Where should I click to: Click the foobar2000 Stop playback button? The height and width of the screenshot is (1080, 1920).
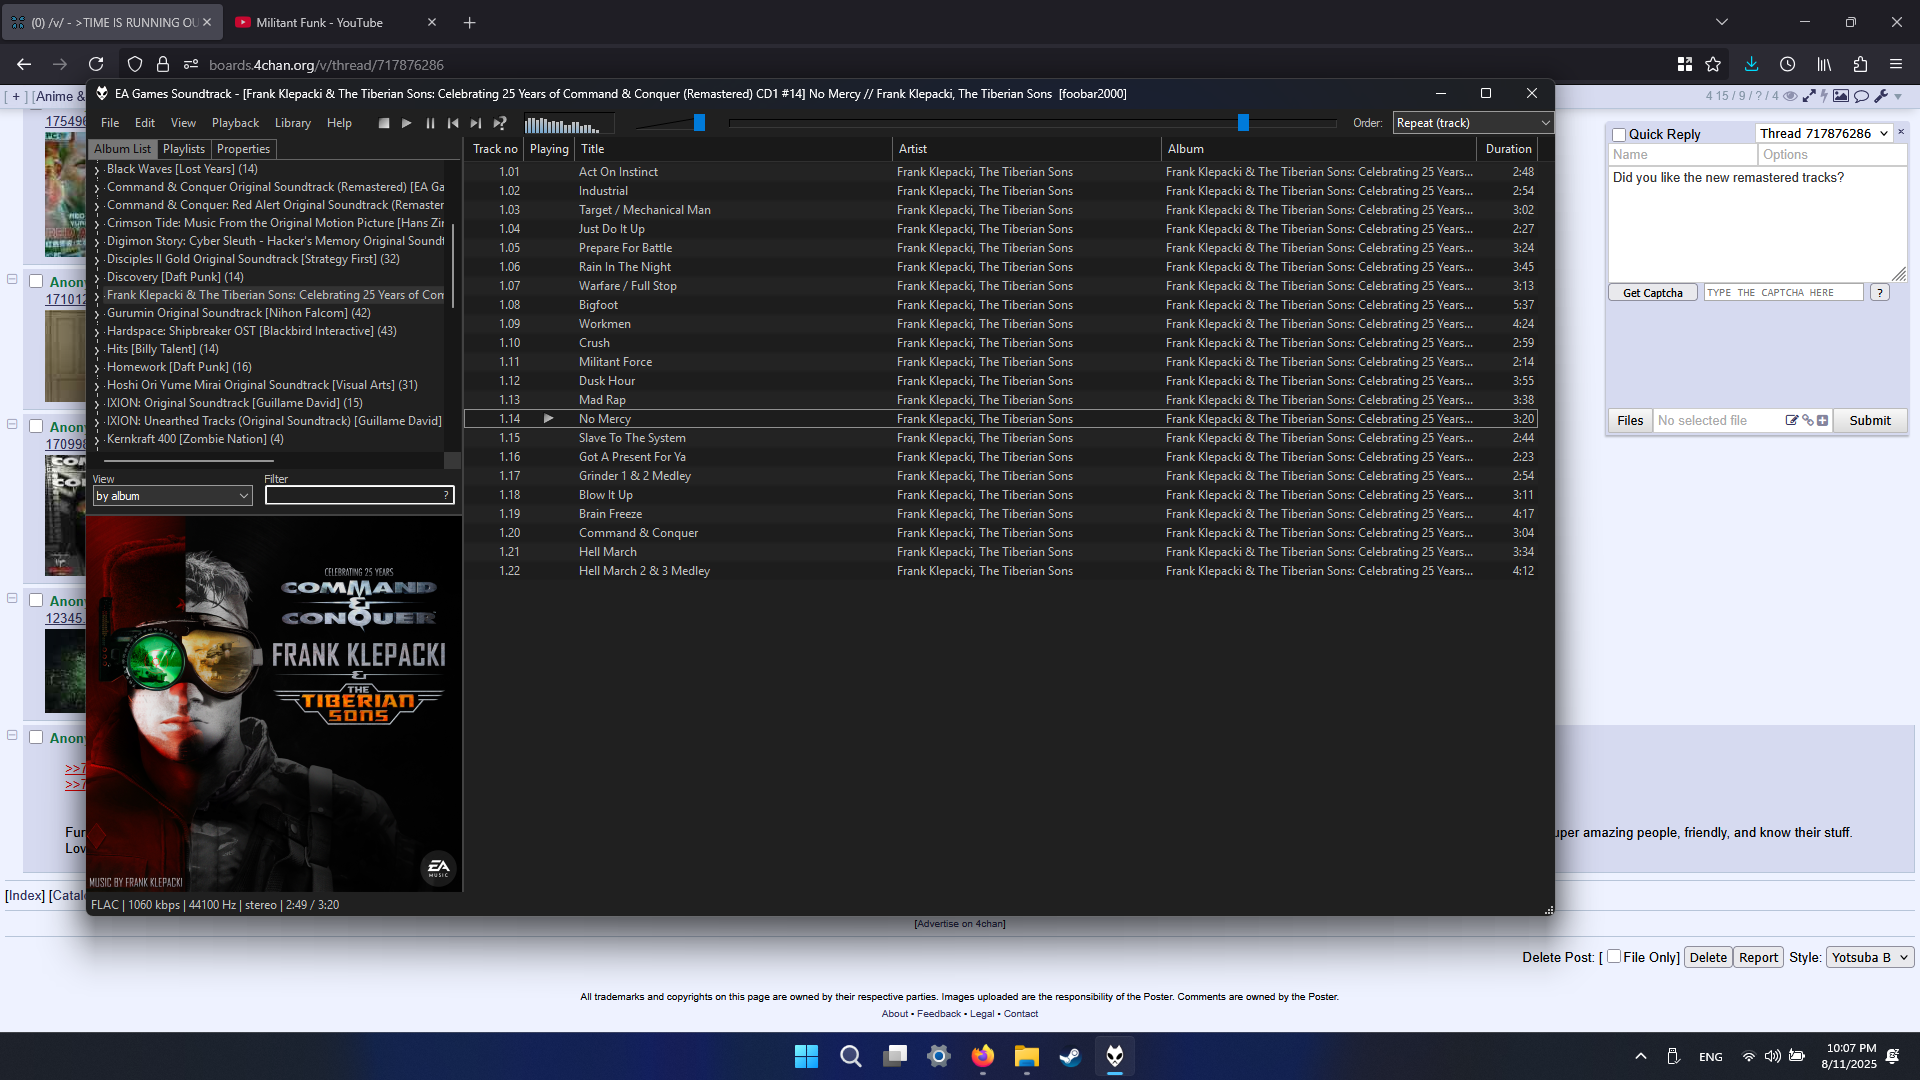[384, 123]
